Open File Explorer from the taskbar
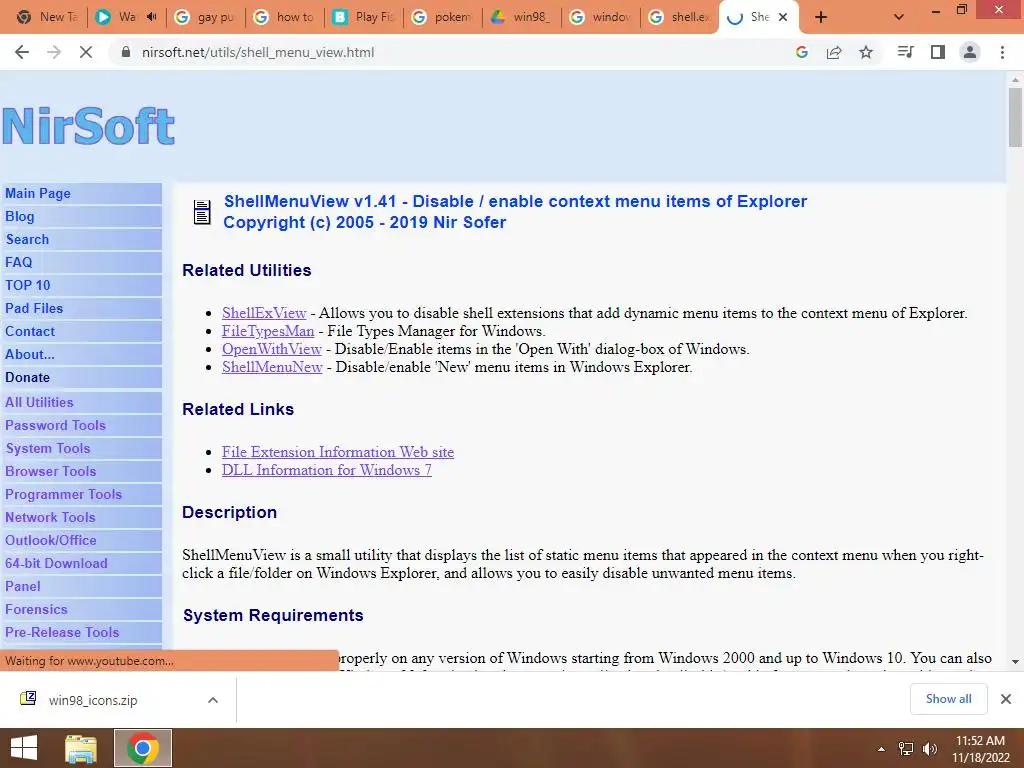The height and width of the screenshot is (768, 1024). point(81,748)
